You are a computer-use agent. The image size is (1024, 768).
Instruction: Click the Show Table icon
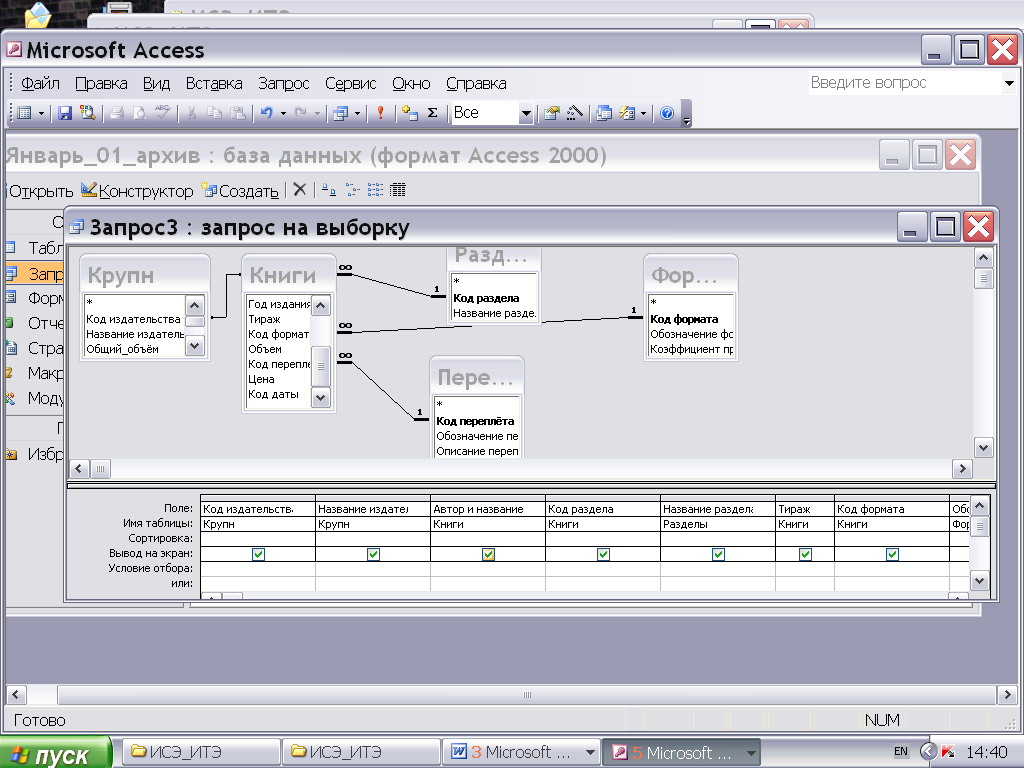(x=409, y=113)
